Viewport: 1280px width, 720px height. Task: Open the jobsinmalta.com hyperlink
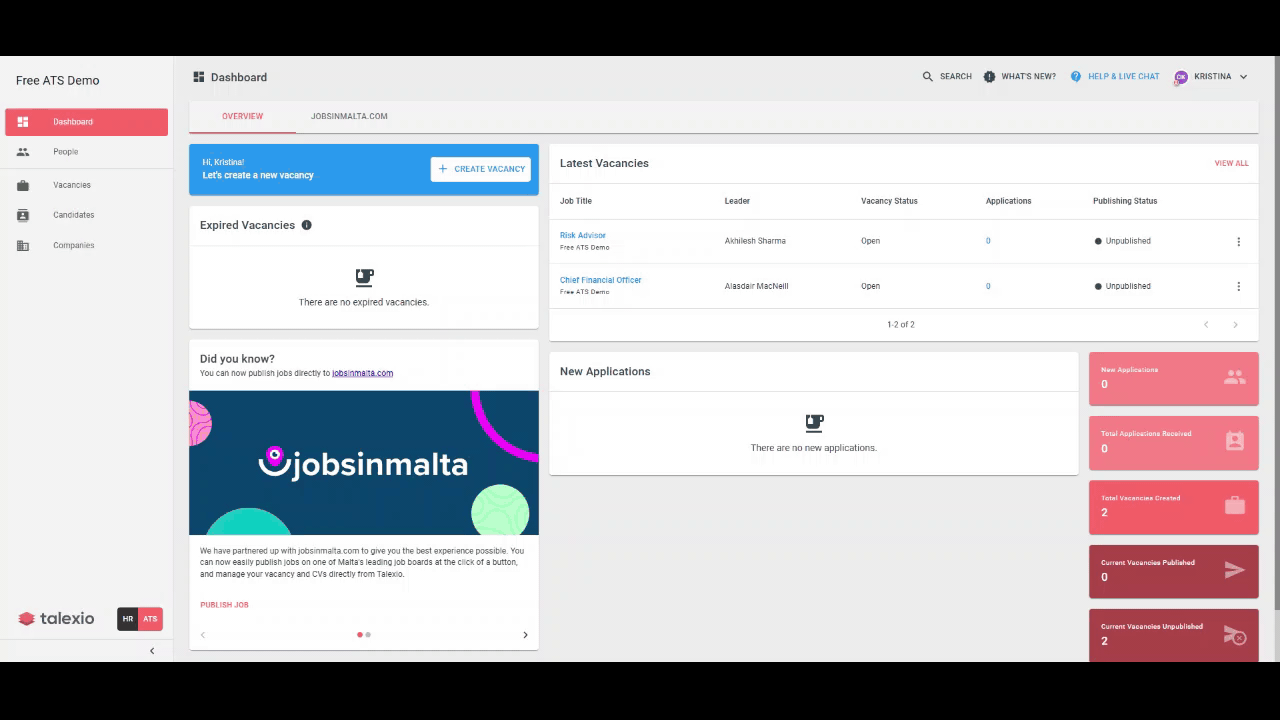click(362, 373)
